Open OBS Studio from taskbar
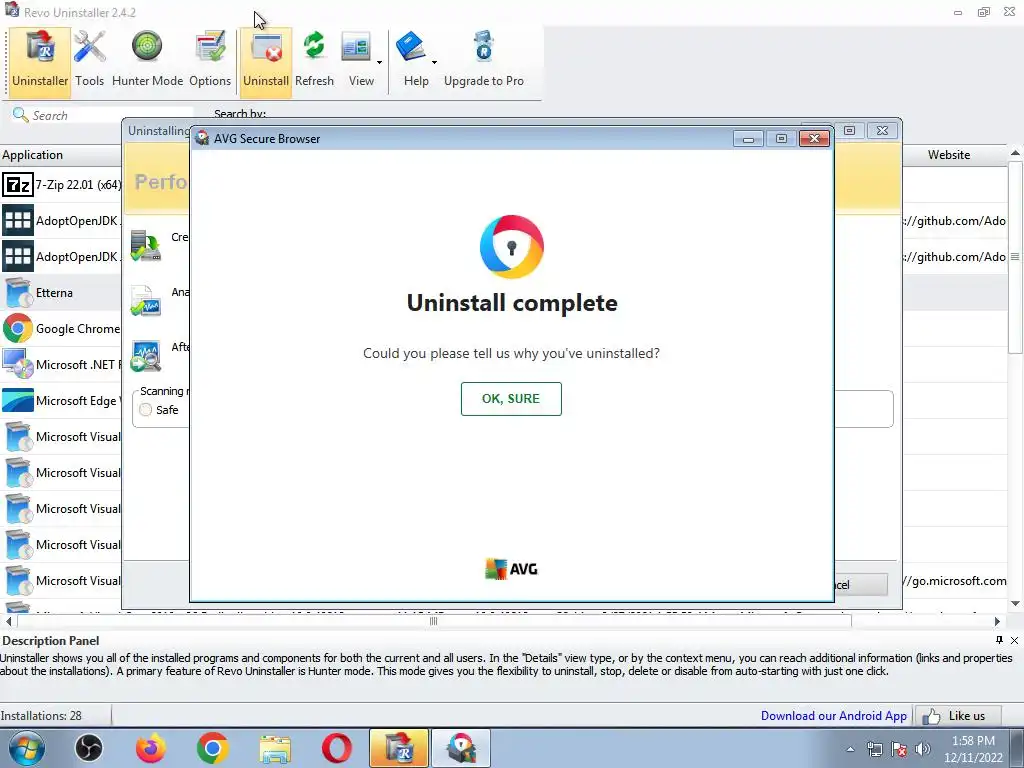Screen dimensions: 1024x768 point(89,748)
